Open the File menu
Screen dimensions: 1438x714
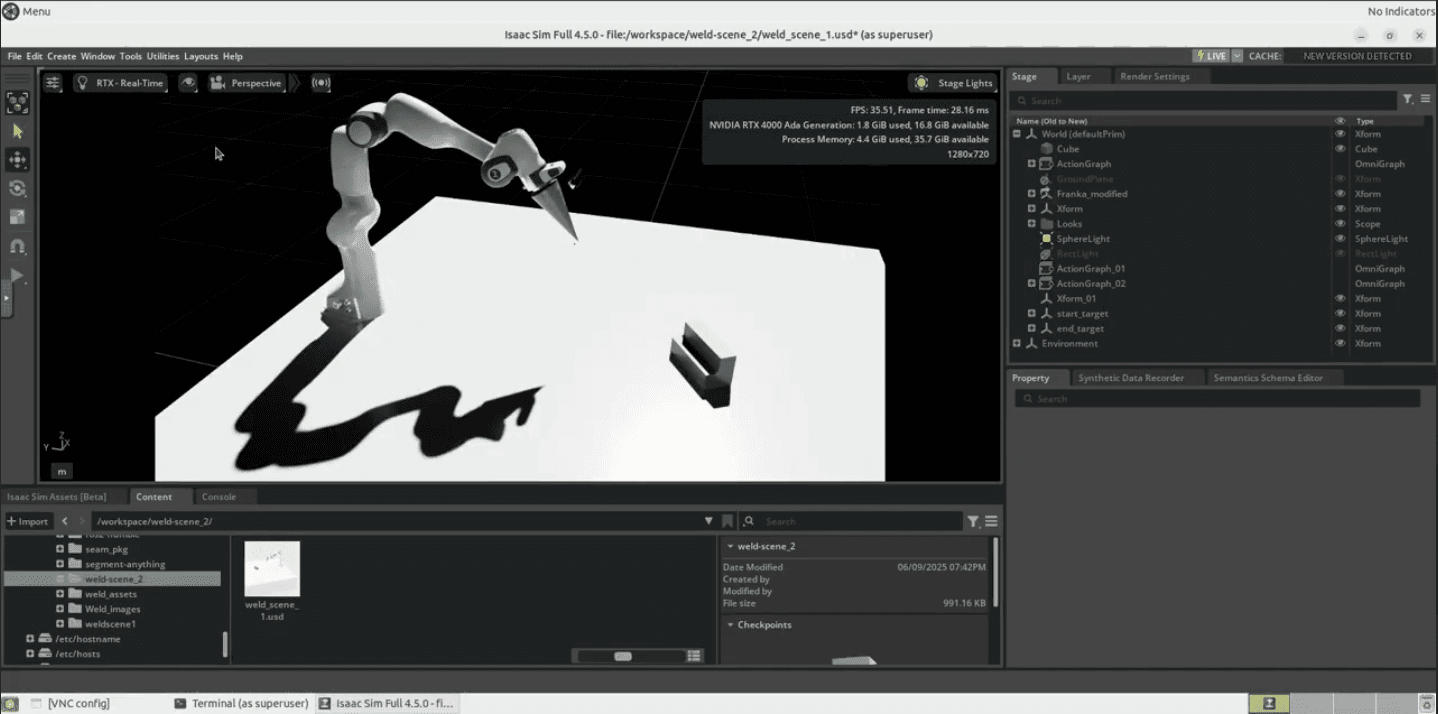[x=15, y=56]
